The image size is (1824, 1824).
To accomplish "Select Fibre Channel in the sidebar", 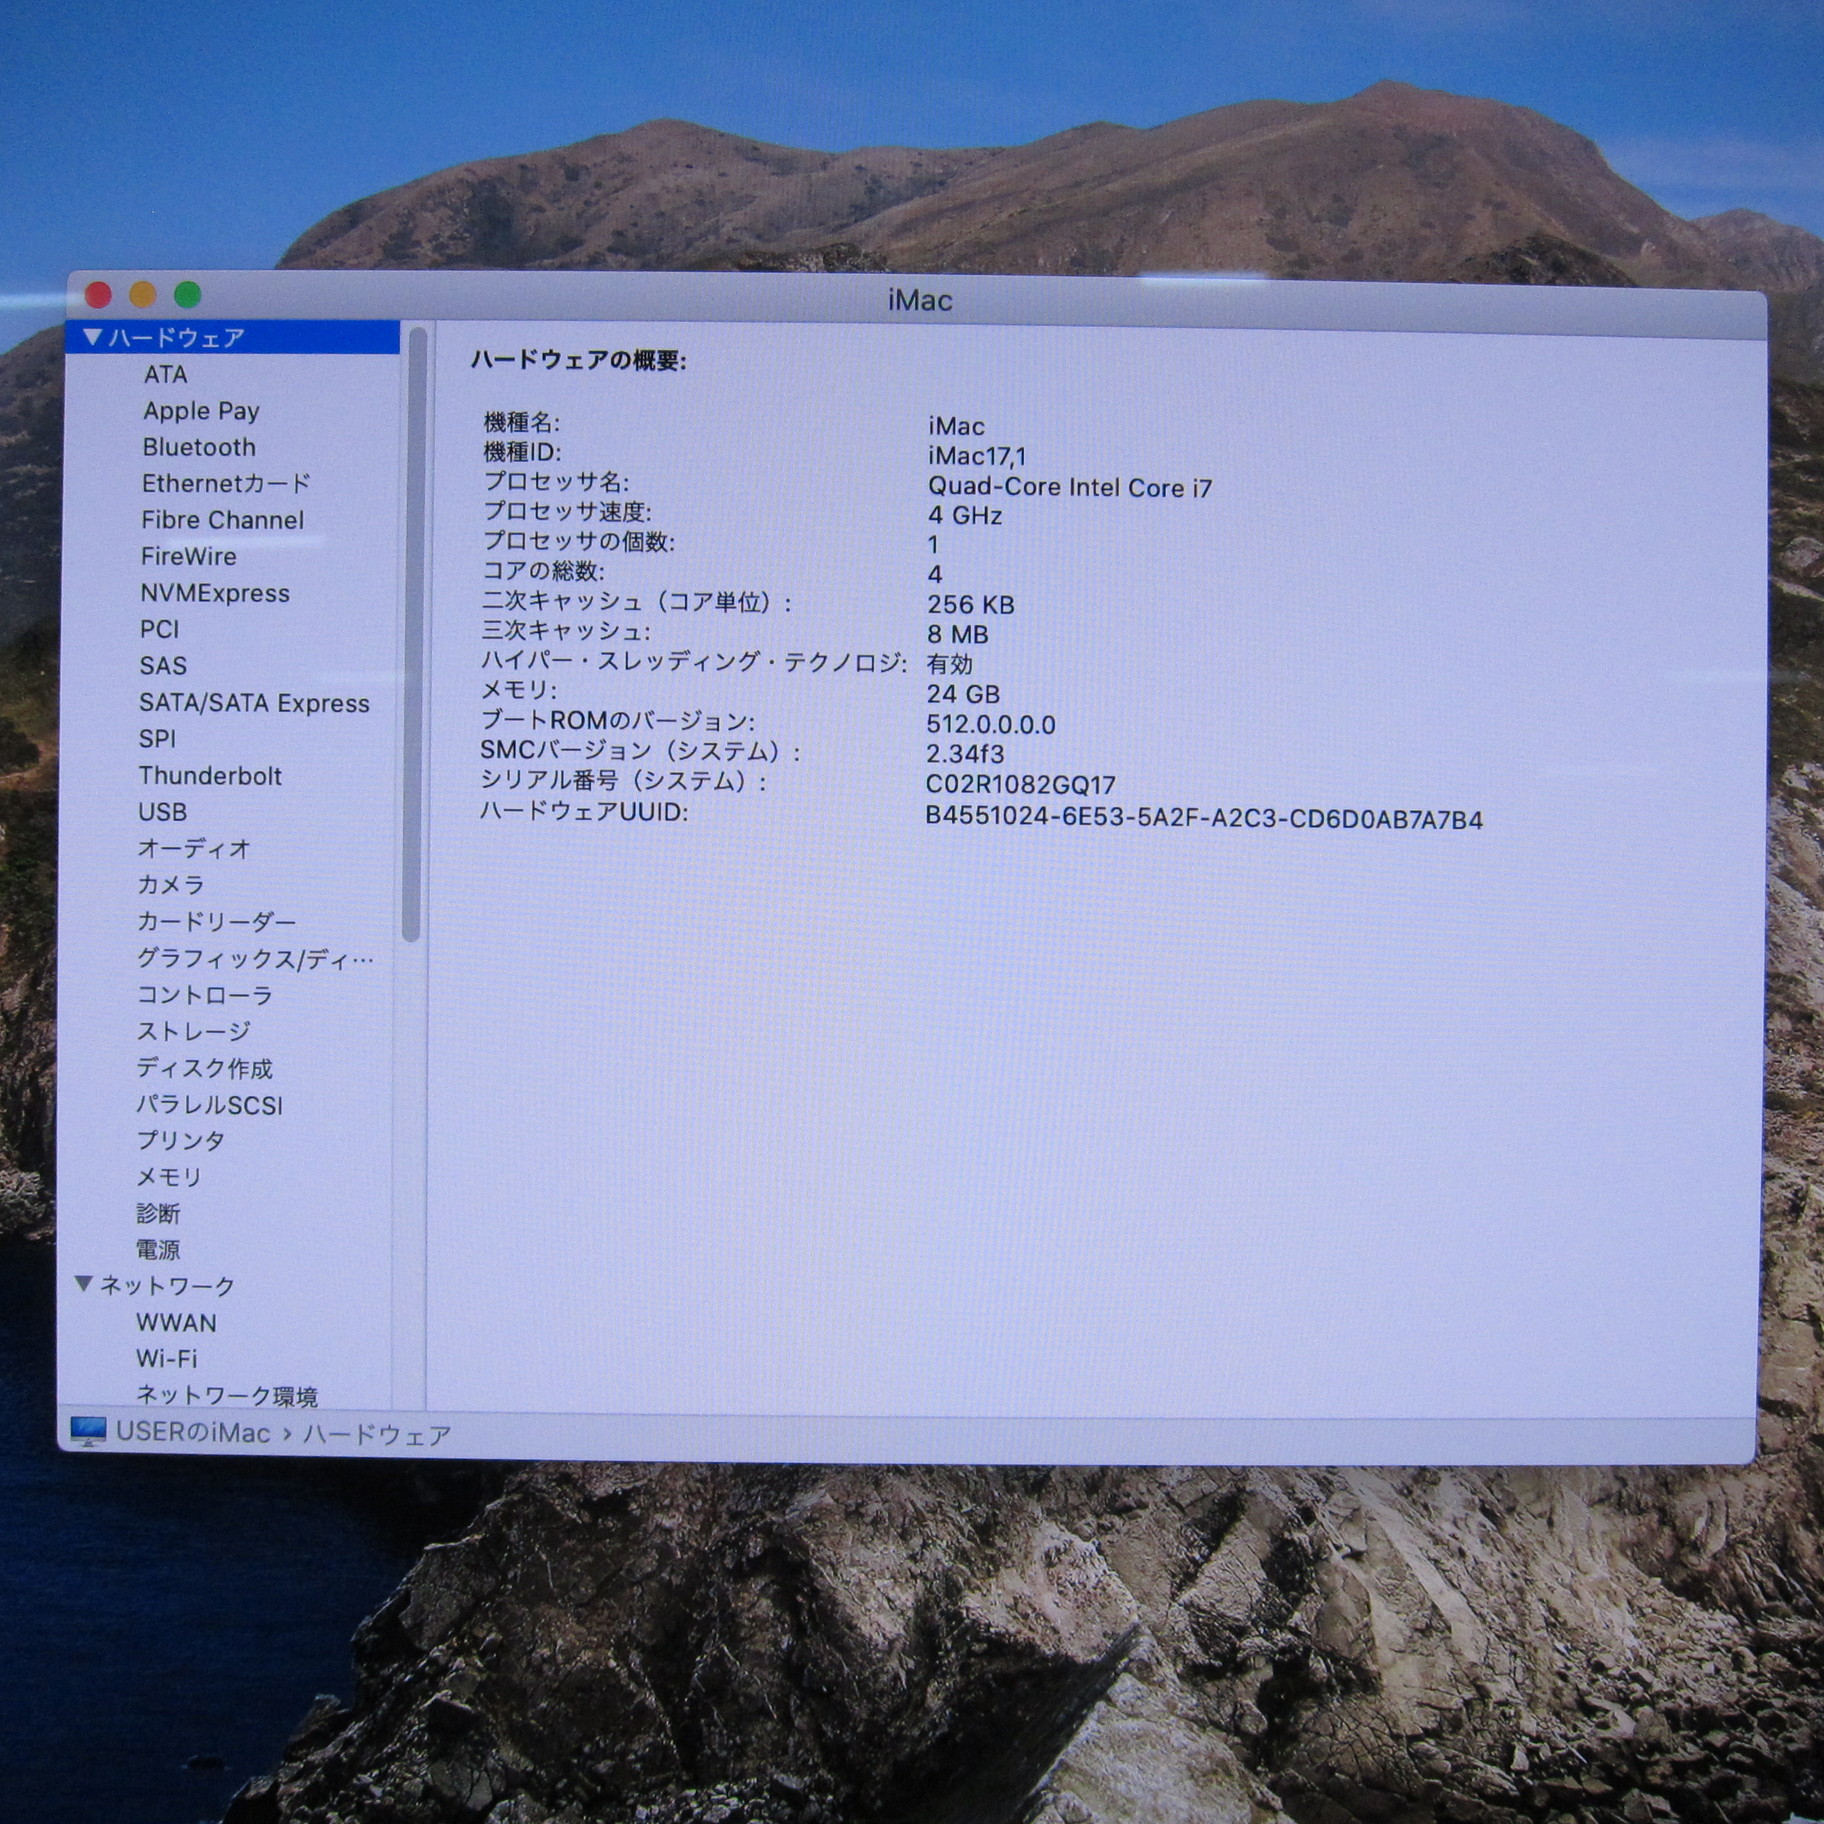I will coord(222,520).
